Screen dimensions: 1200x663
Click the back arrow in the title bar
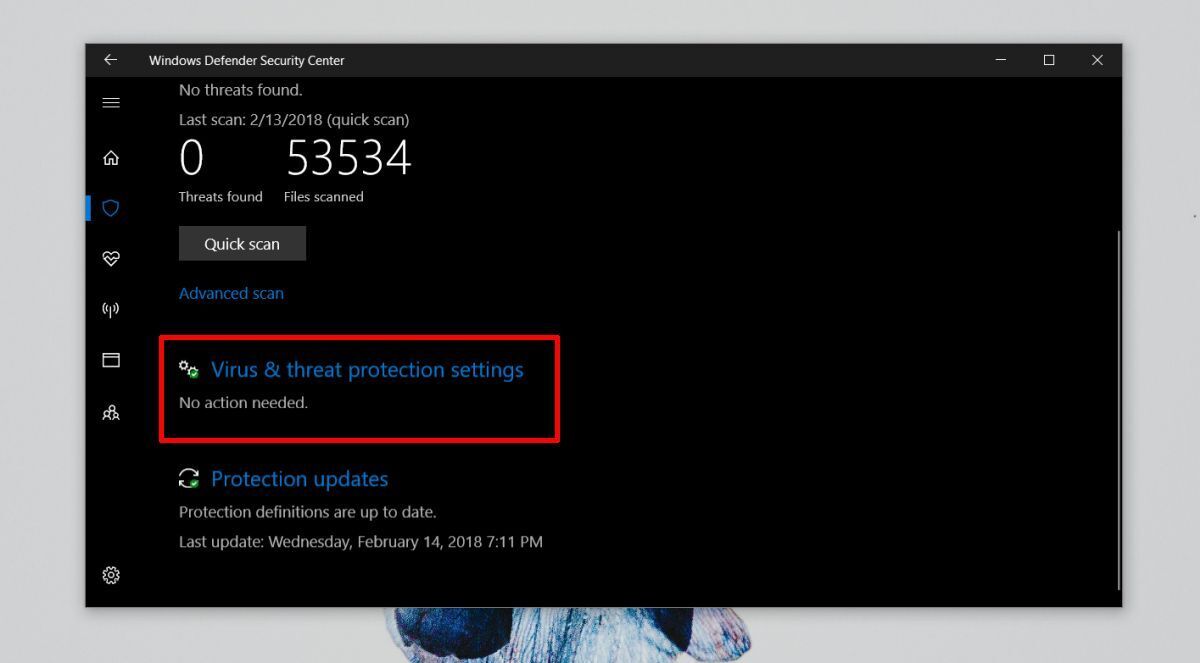(110, 60)
